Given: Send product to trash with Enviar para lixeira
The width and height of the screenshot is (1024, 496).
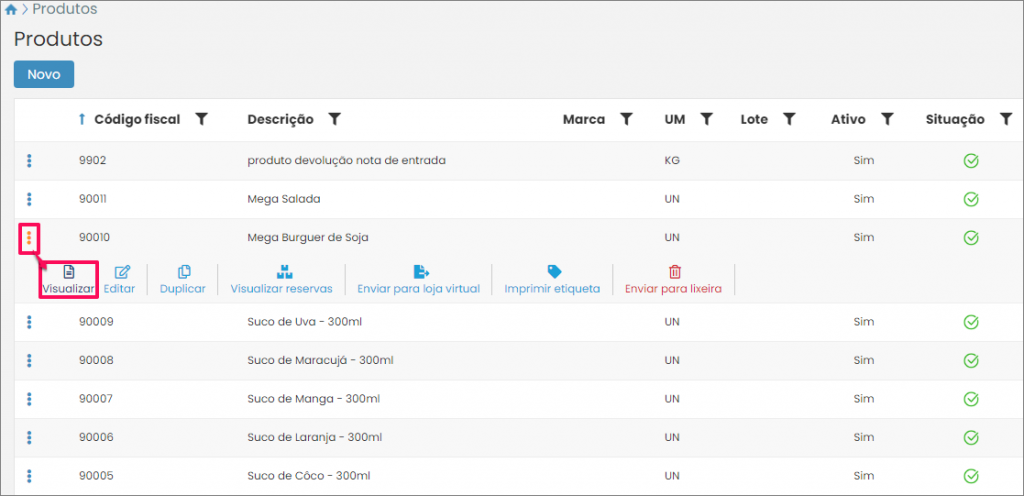Looking at the screenshot, I should pyautogui.click(x=673, y=279).
